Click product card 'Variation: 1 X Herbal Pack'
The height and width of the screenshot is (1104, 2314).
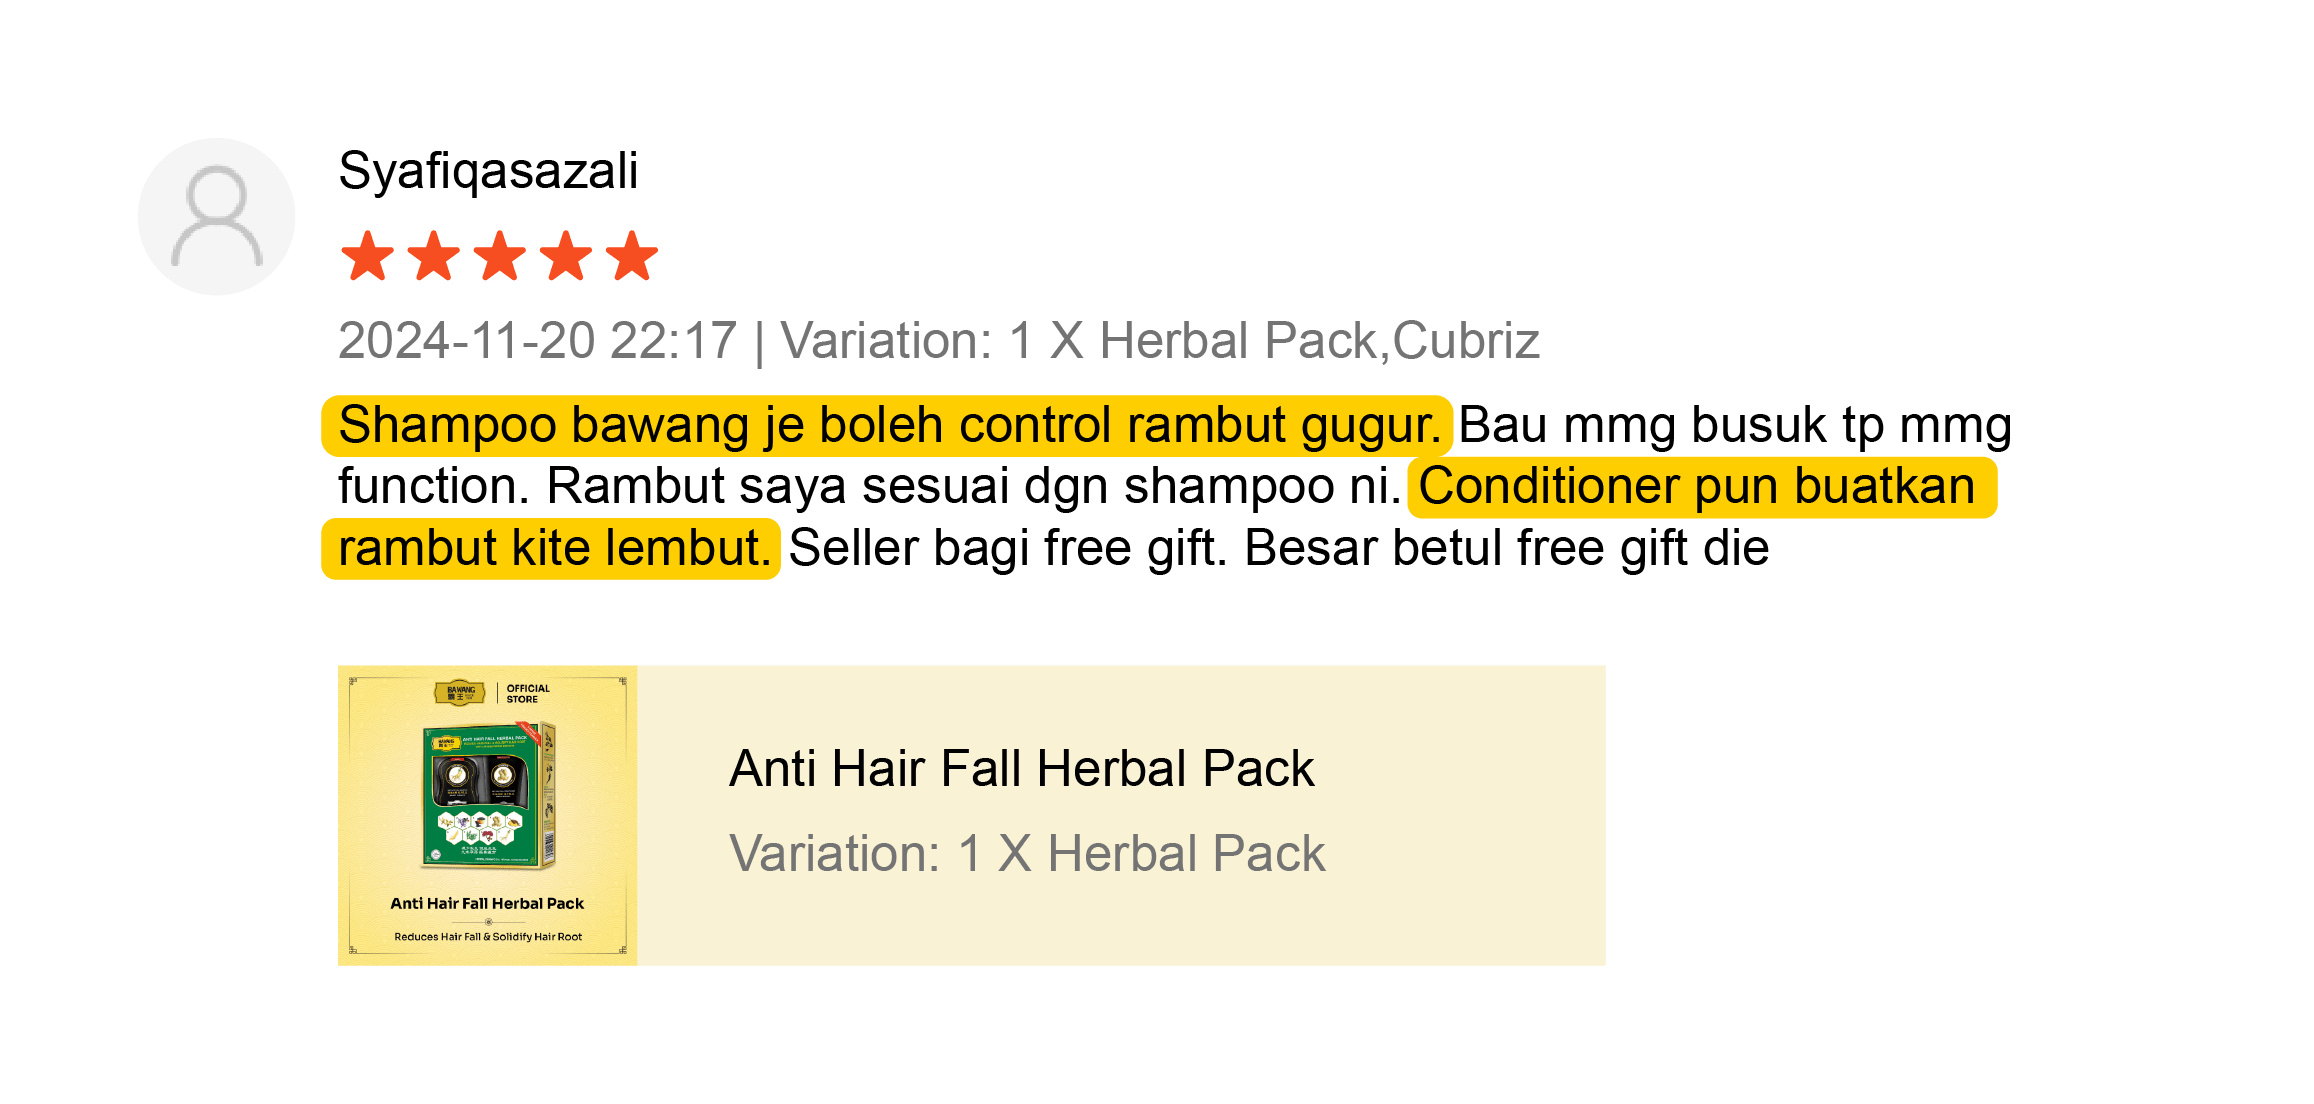pos(1027,854)
